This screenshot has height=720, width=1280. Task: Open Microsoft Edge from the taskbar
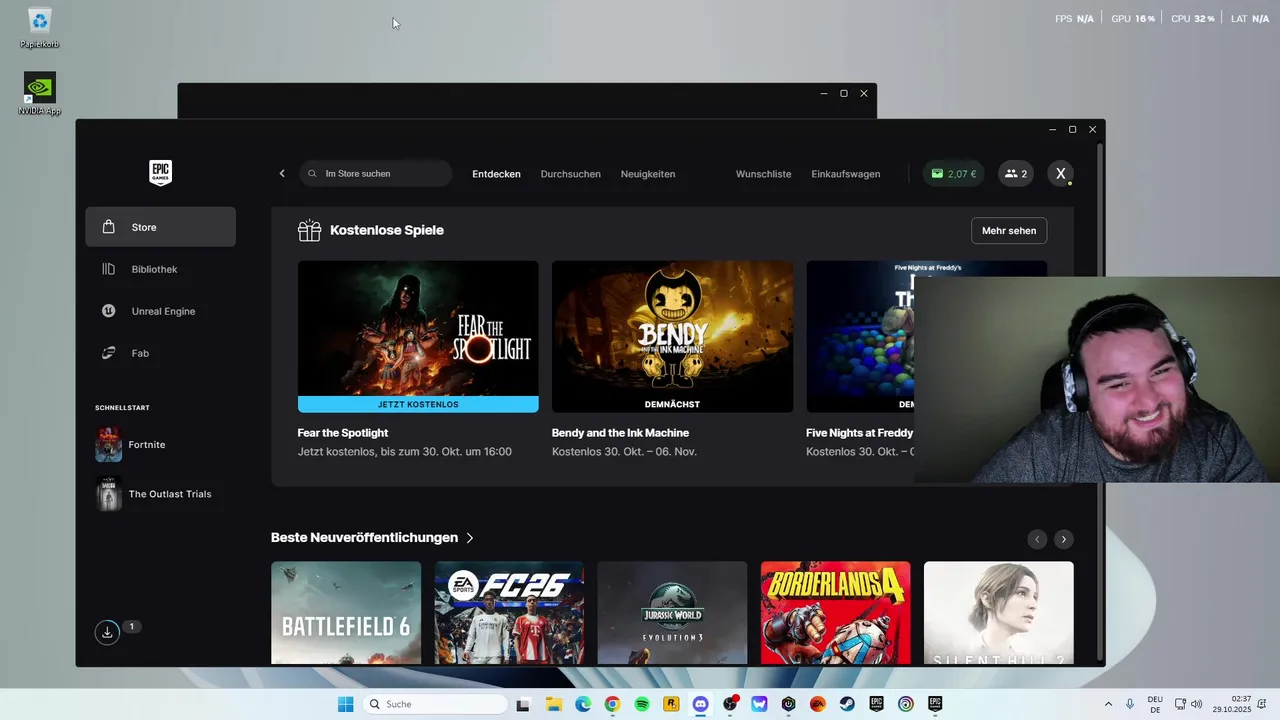583,704
